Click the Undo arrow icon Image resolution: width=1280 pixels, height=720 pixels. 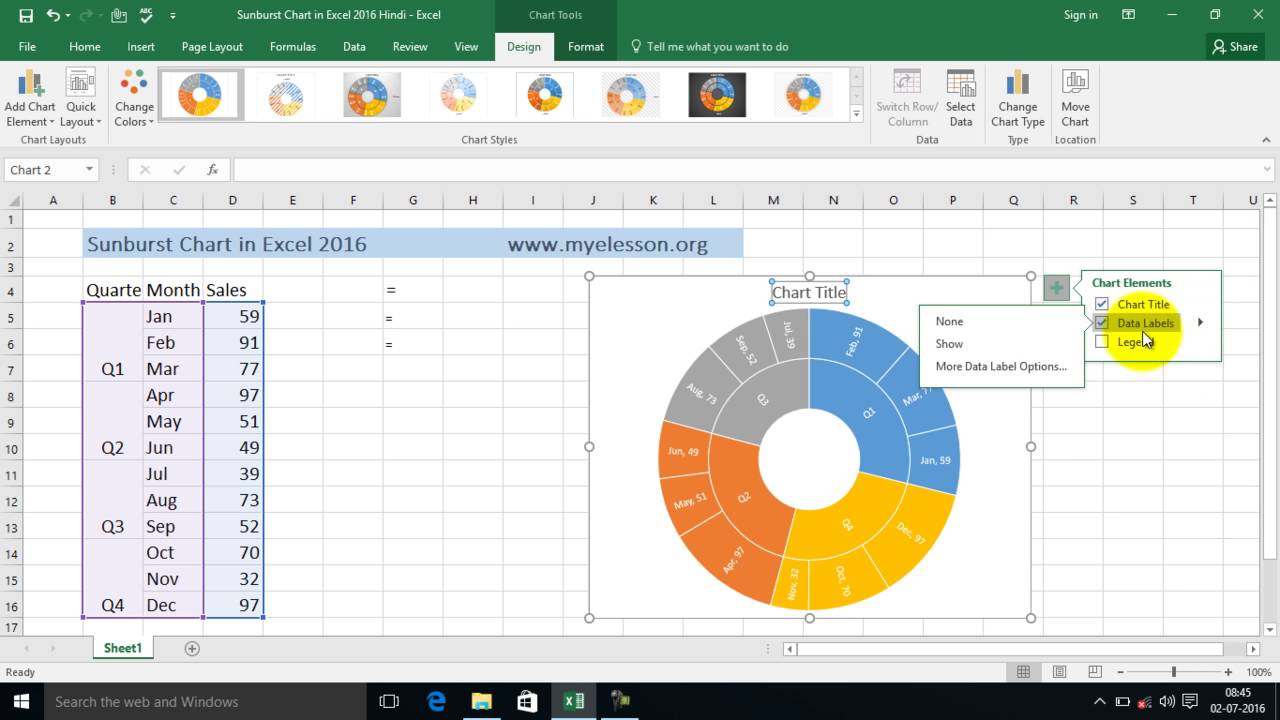tap(53, 15)
